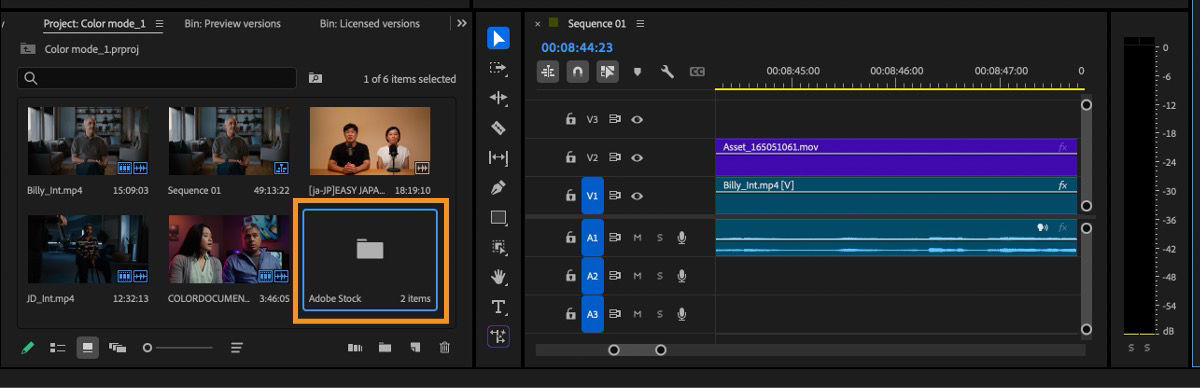The height and width of the screenshot is (388, 1200).
Task: Toggle project writable pencil icon
Action: tap(28, 347)
